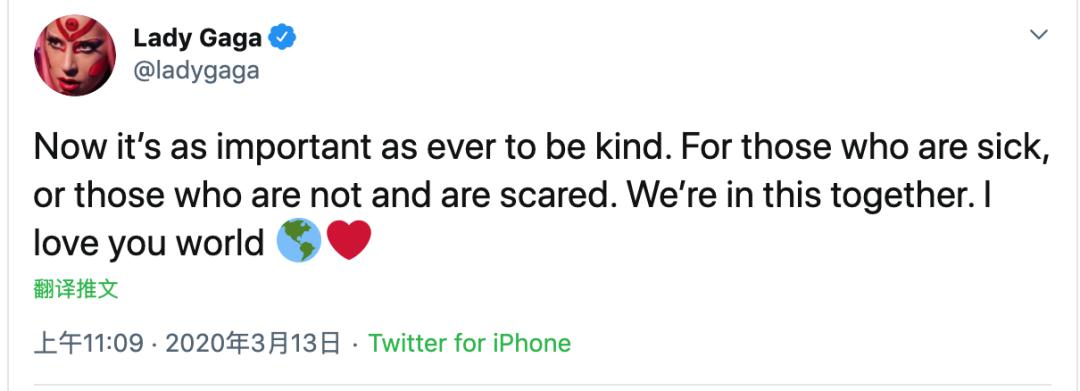Click the 2020年3月13日 date
The height and width of the screenshot is (391, 1080).
coord(253,343)
